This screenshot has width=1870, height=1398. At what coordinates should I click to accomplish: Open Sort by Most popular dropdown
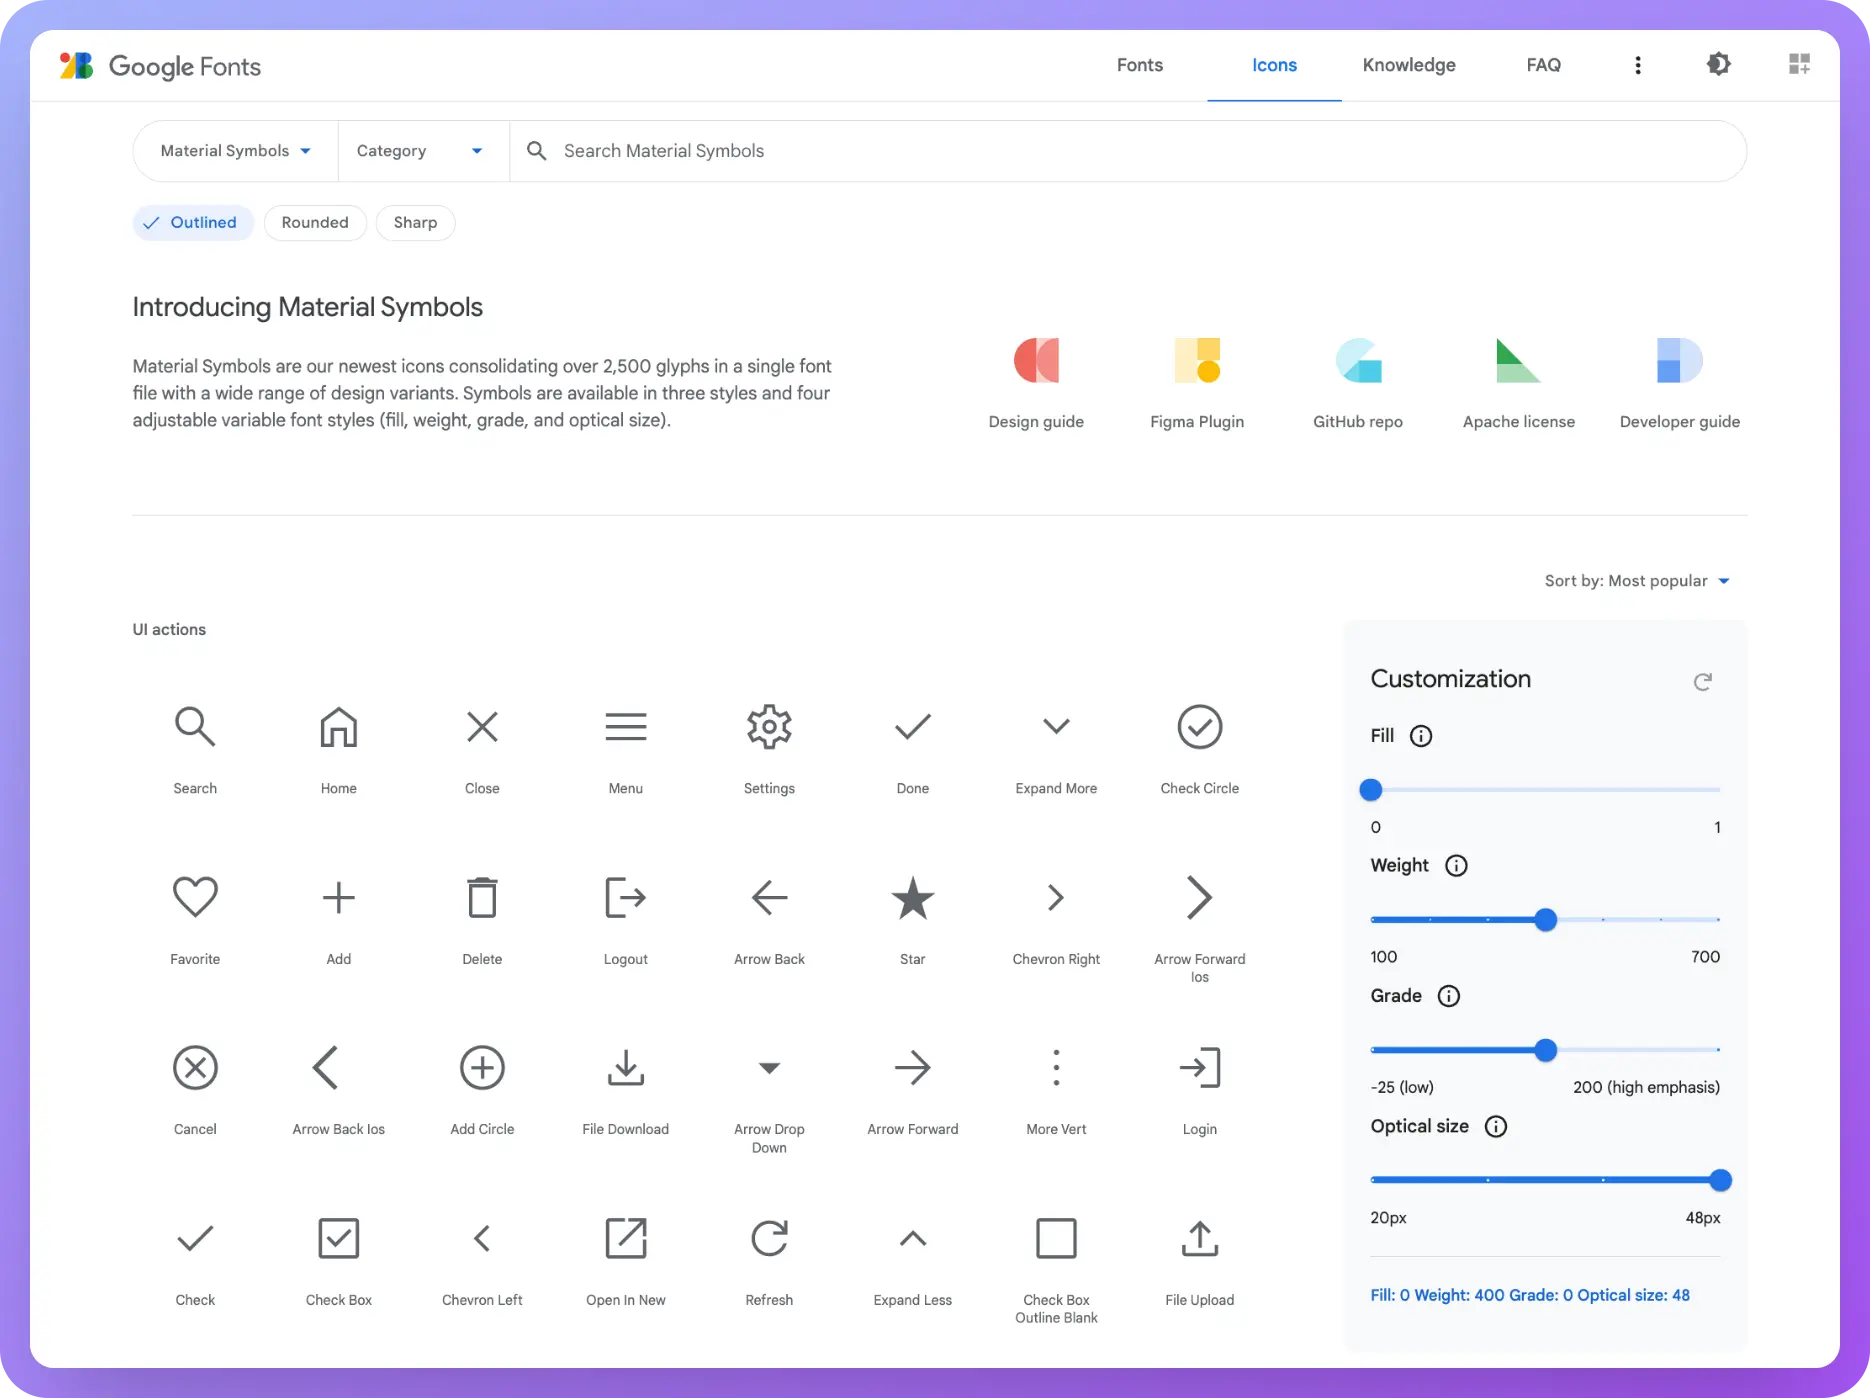pyautogui.click(x=1637, y=581)
